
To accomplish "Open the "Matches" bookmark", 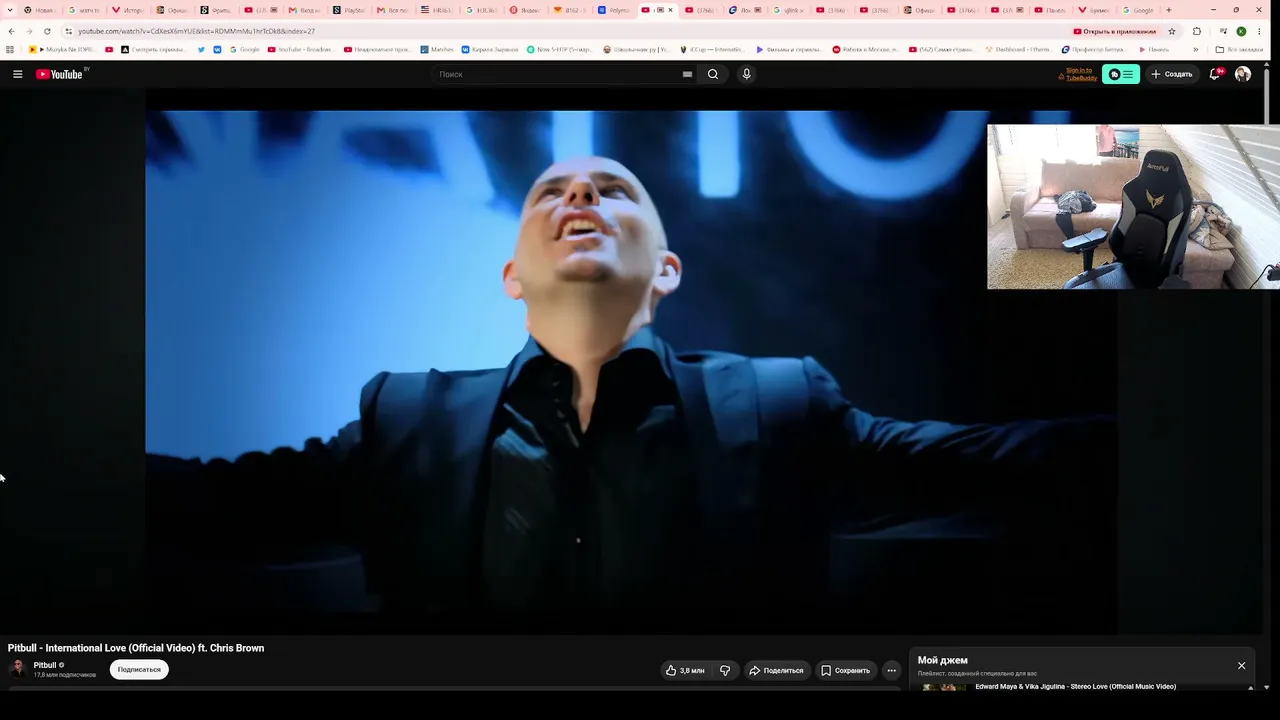I will 437,49.
